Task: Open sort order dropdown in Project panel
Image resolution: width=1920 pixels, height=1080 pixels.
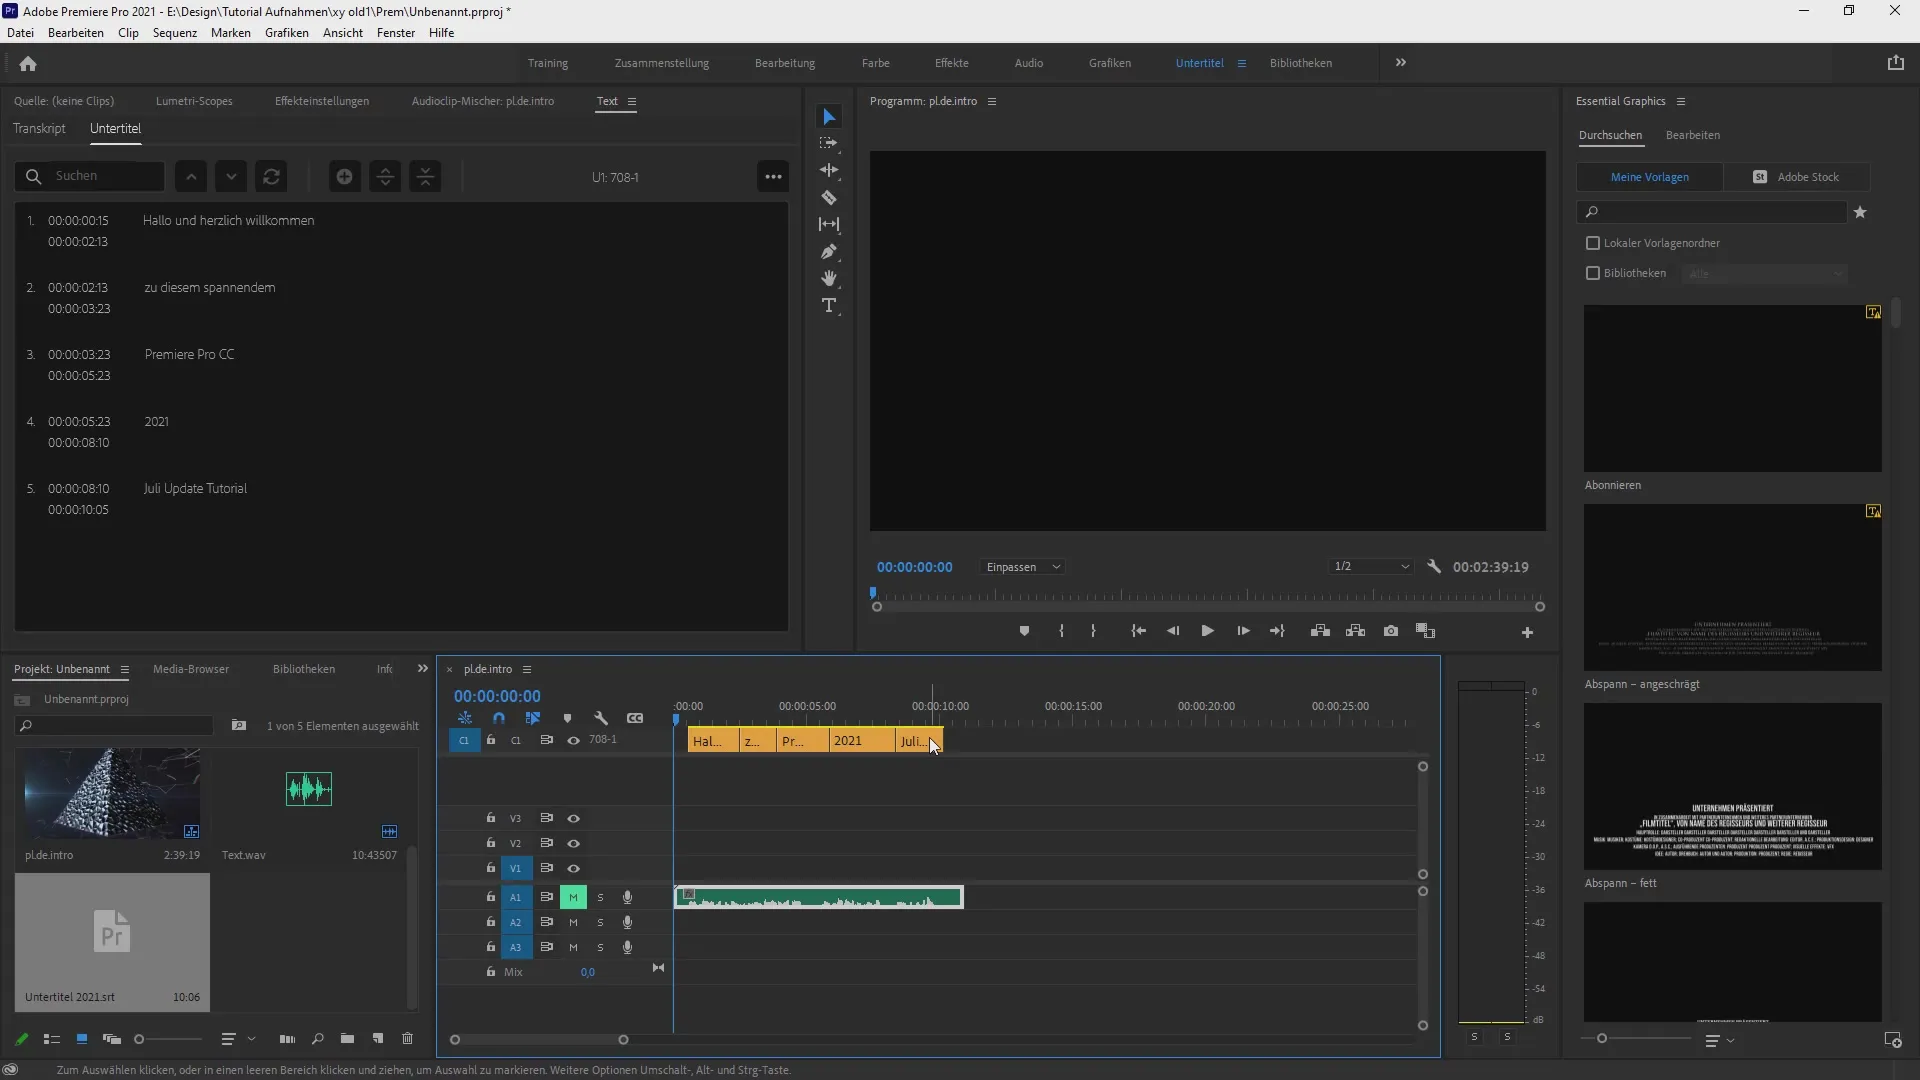Action: 238,1039
